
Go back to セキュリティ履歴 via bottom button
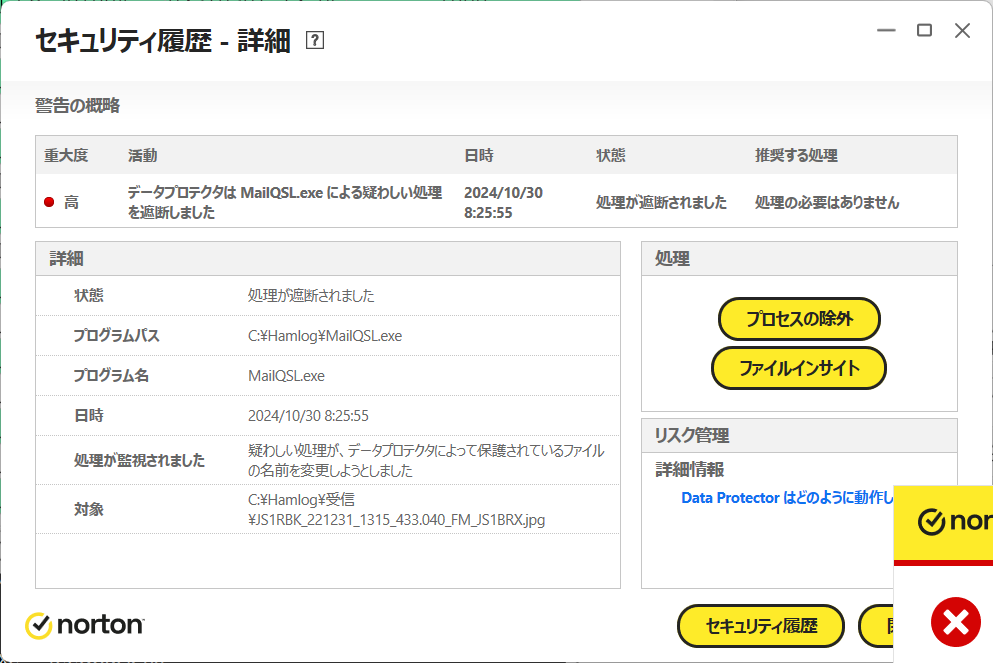point(761,626)
